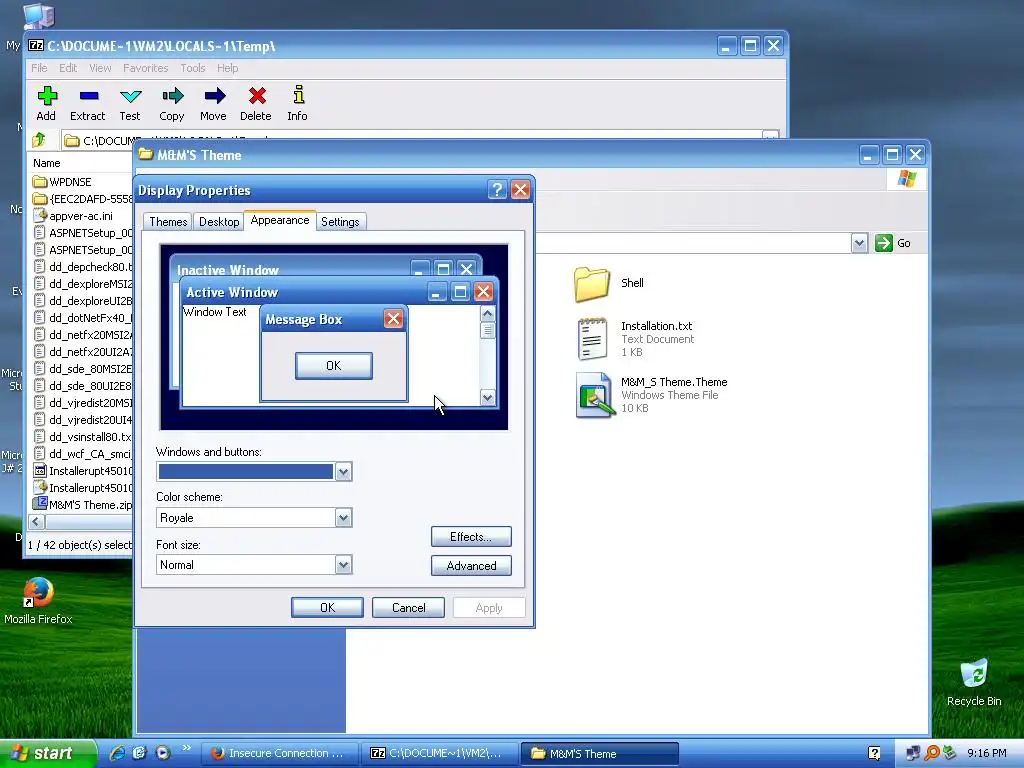This screenshot has height=768, width=1024.
Task: Switch to the Themes tab
Action: point(168,221)
